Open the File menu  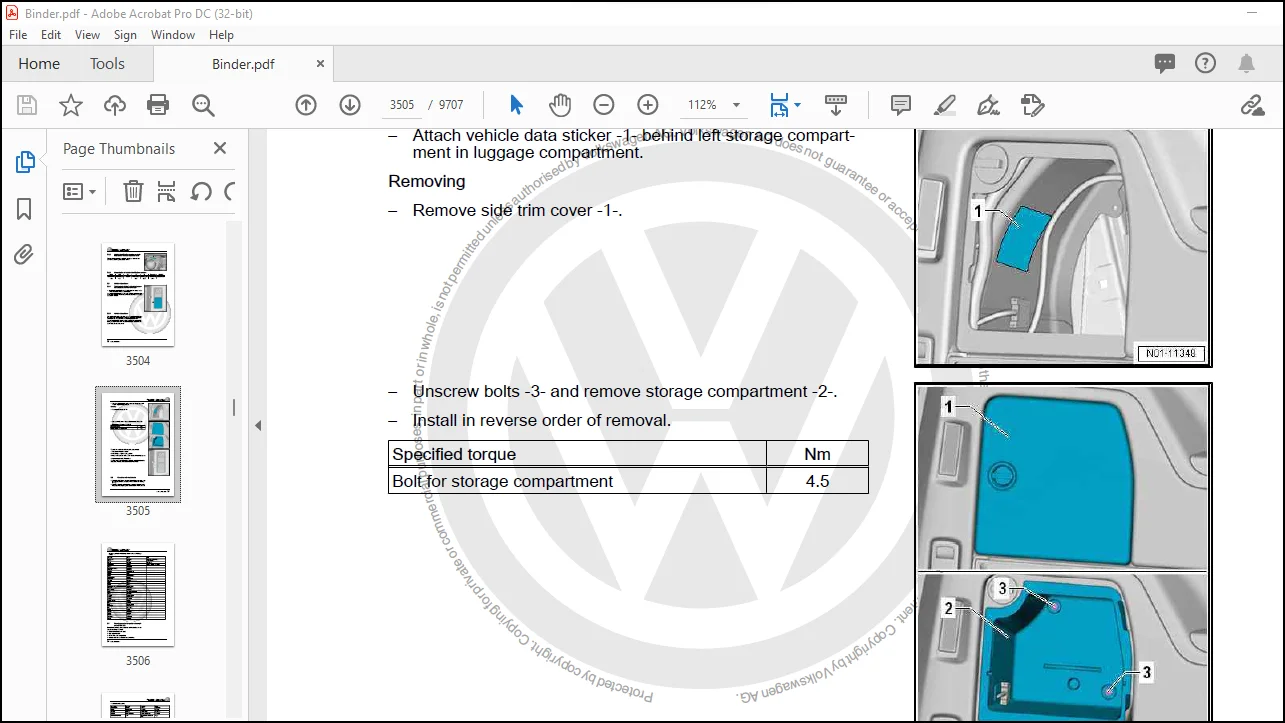point(18,34)
